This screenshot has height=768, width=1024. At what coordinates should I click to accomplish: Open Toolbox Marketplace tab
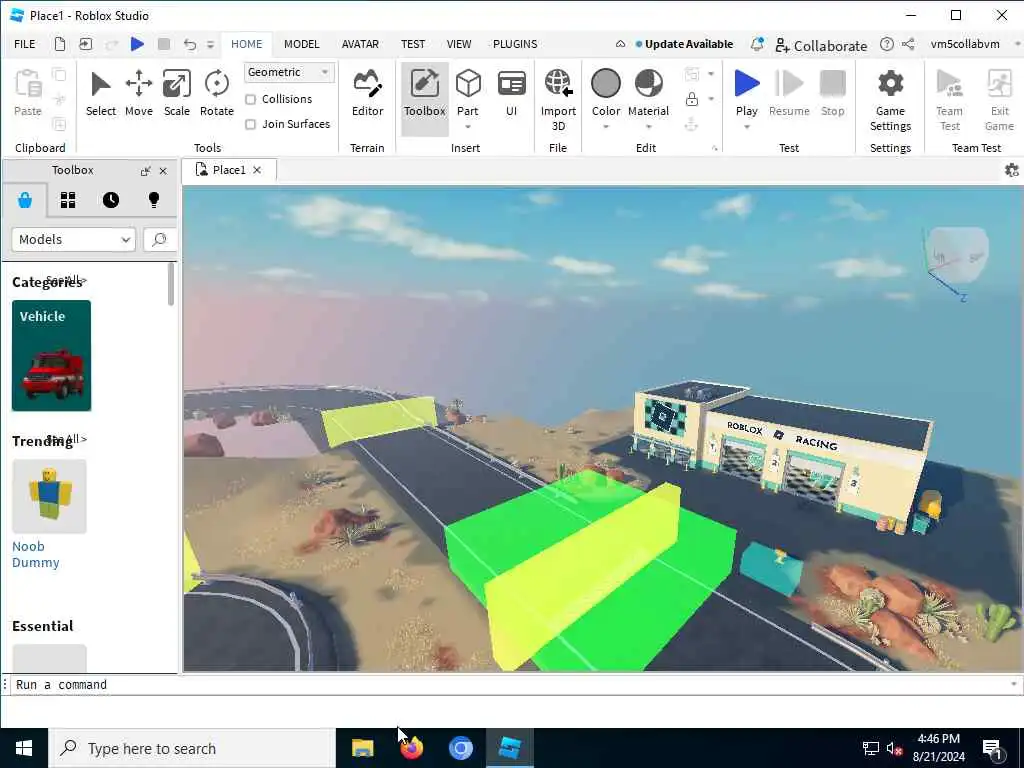(x=25, y=200)
